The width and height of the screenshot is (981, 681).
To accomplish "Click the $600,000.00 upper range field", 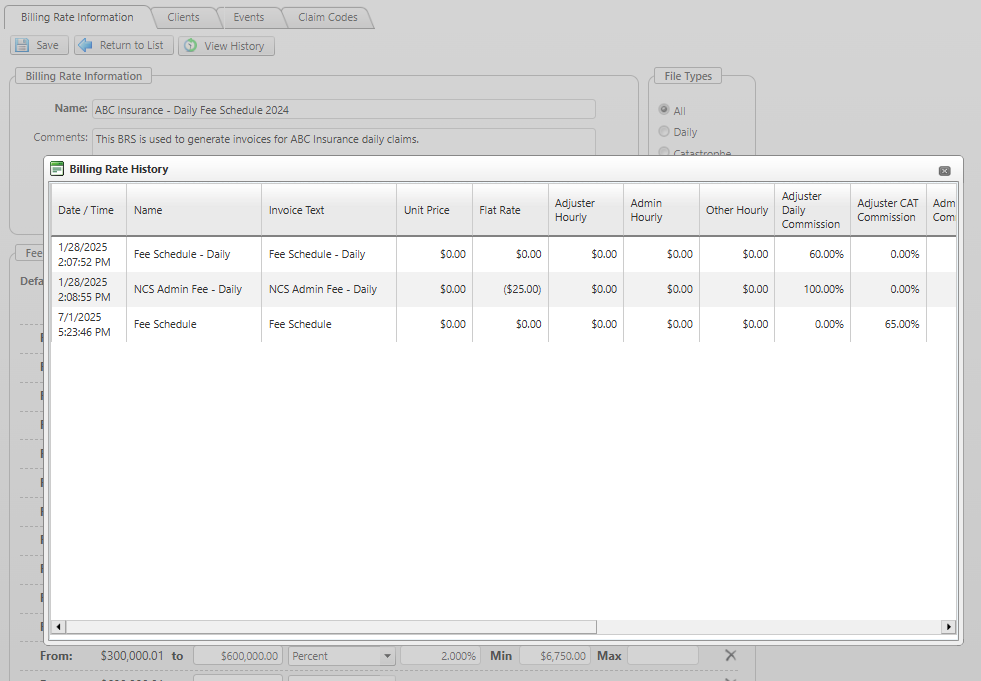I will (238, 656).
